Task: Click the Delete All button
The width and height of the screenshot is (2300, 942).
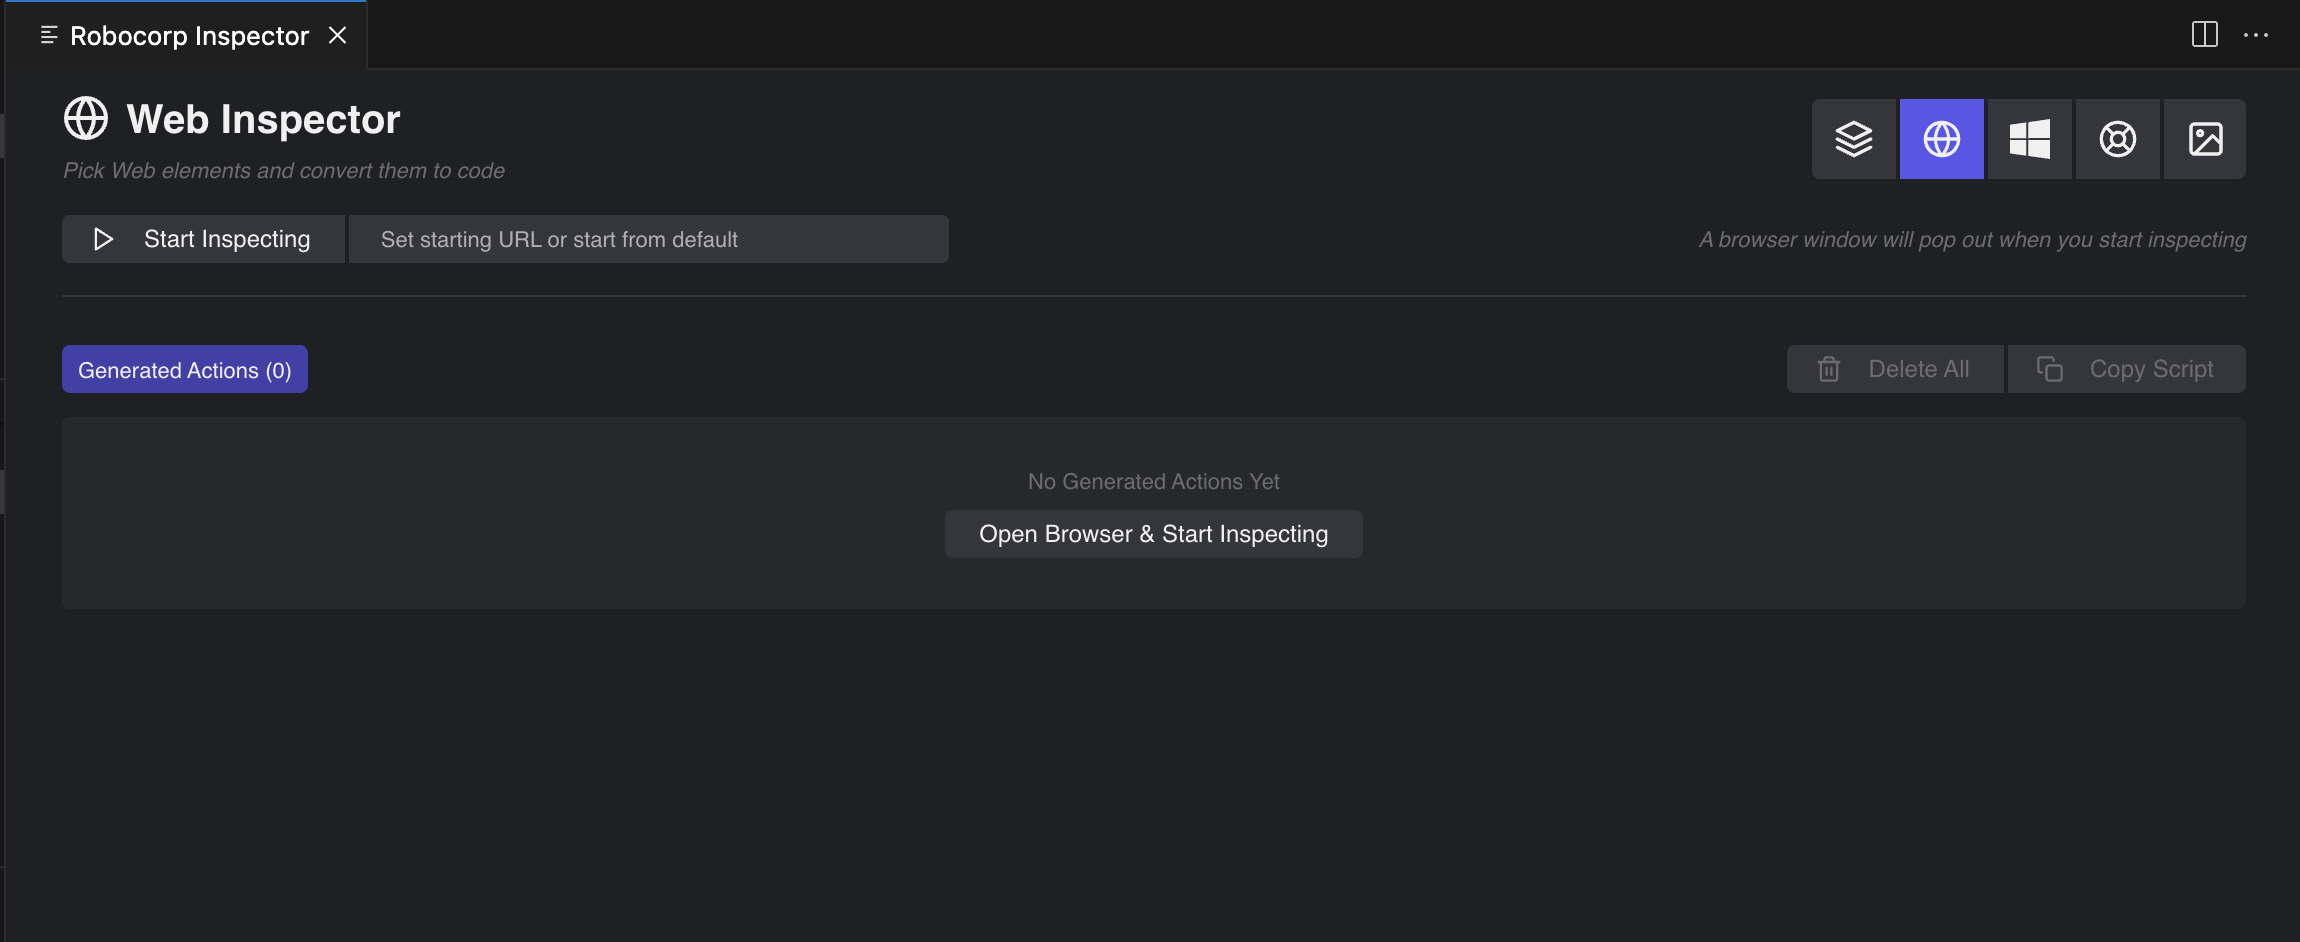Action: 1895,369
